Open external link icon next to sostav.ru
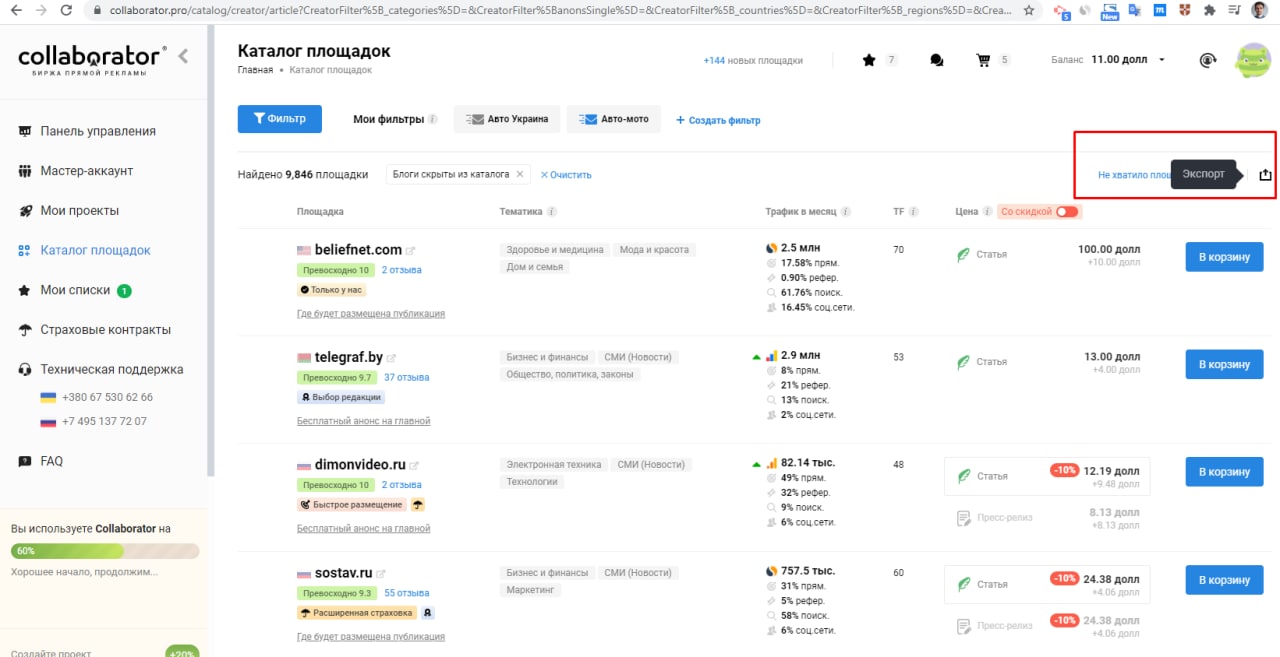Viewport: 1280px width, 657px height. tap(381, 574)
